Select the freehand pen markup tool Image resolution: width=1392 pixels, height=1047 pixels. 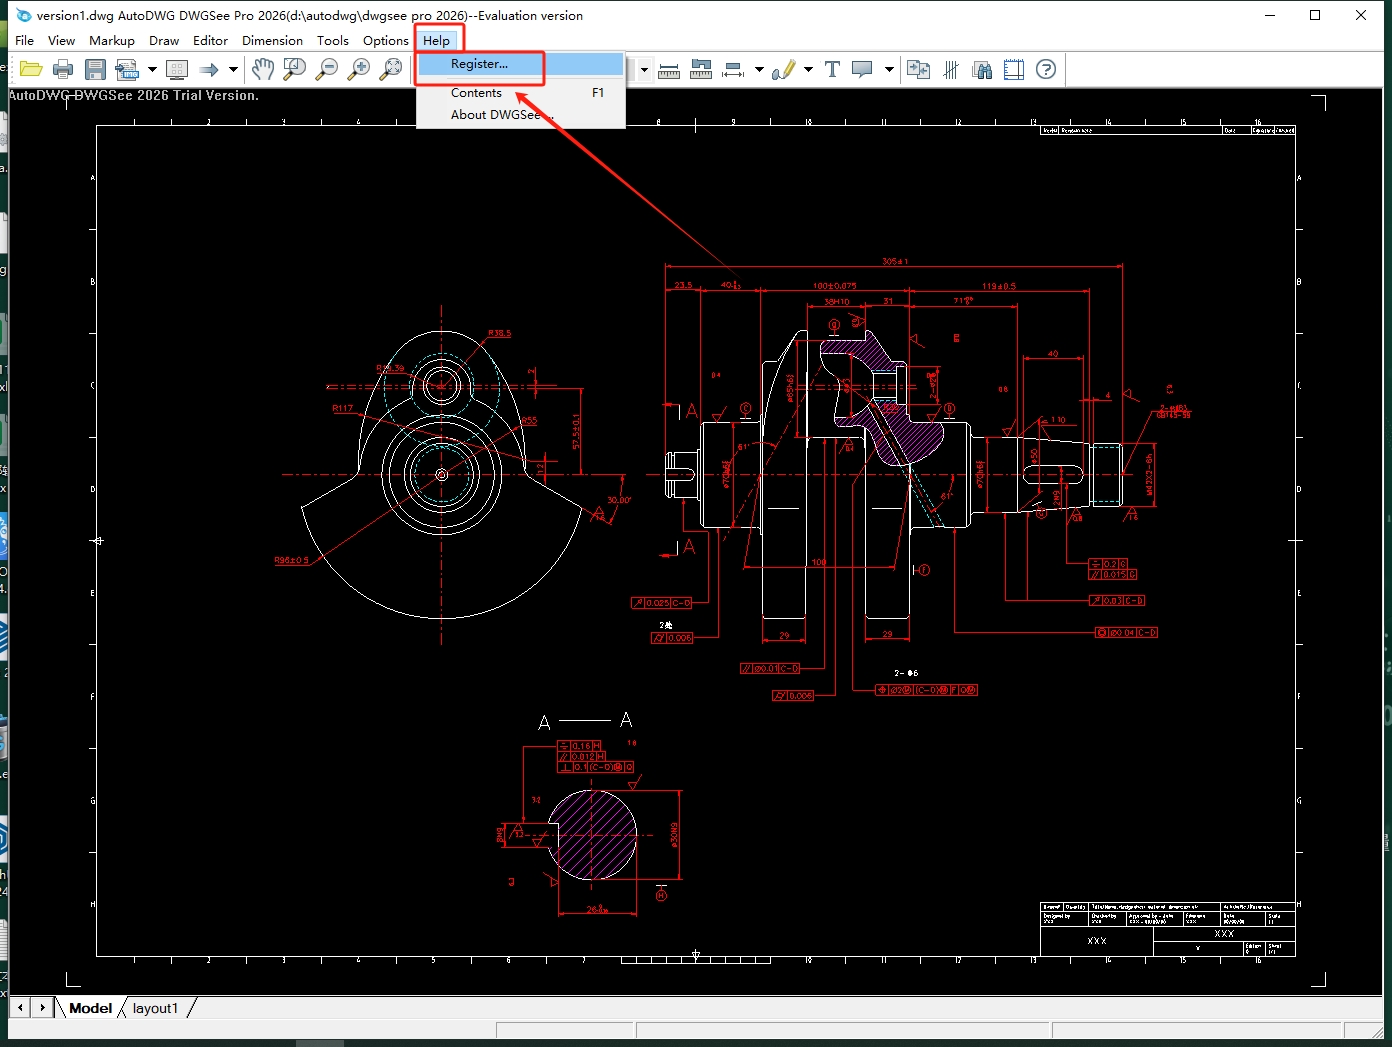tap(785, 69)
